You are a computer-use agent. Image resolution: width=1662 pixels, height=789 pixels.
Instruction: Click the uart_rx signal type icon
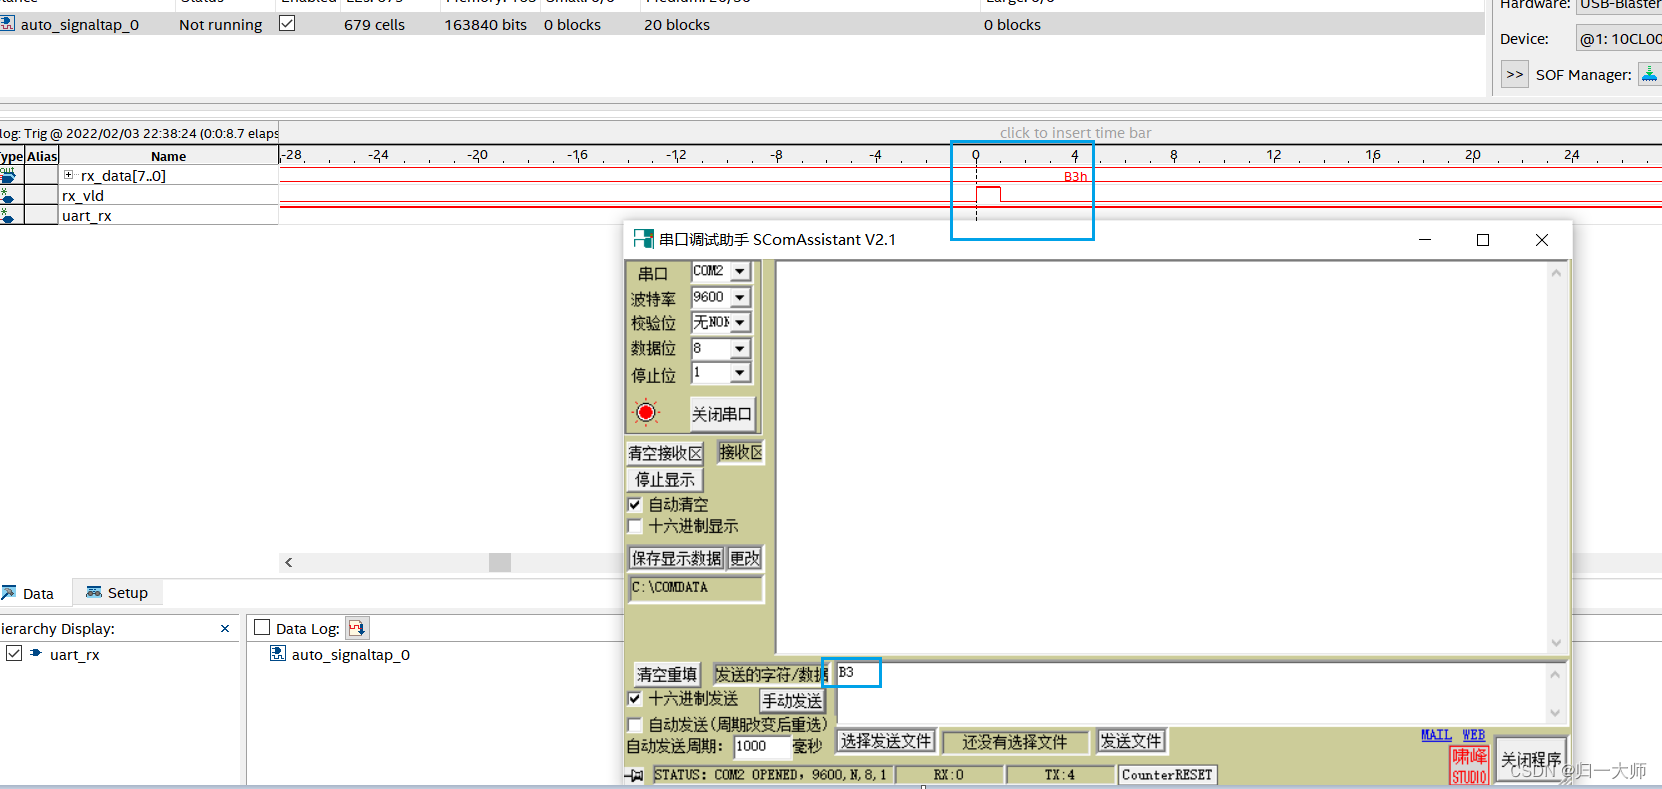[8, 216]
